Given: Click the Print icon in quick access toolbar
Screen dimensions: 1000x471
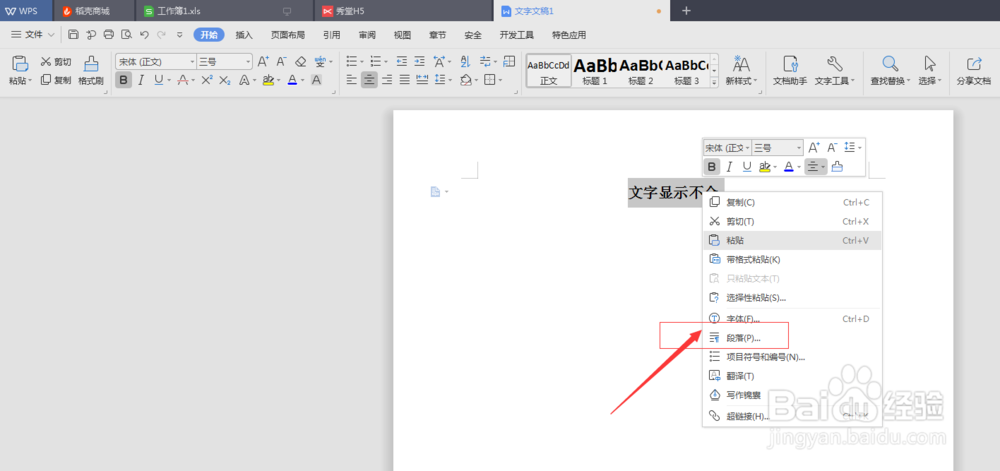Looking at the screenshot, I should 109,35.
